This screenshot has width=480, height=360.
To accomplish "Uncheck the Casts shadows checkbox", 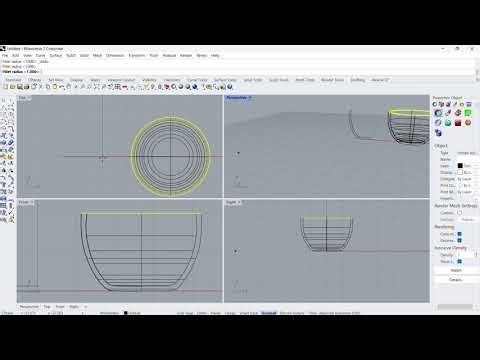I will (459, 234).
